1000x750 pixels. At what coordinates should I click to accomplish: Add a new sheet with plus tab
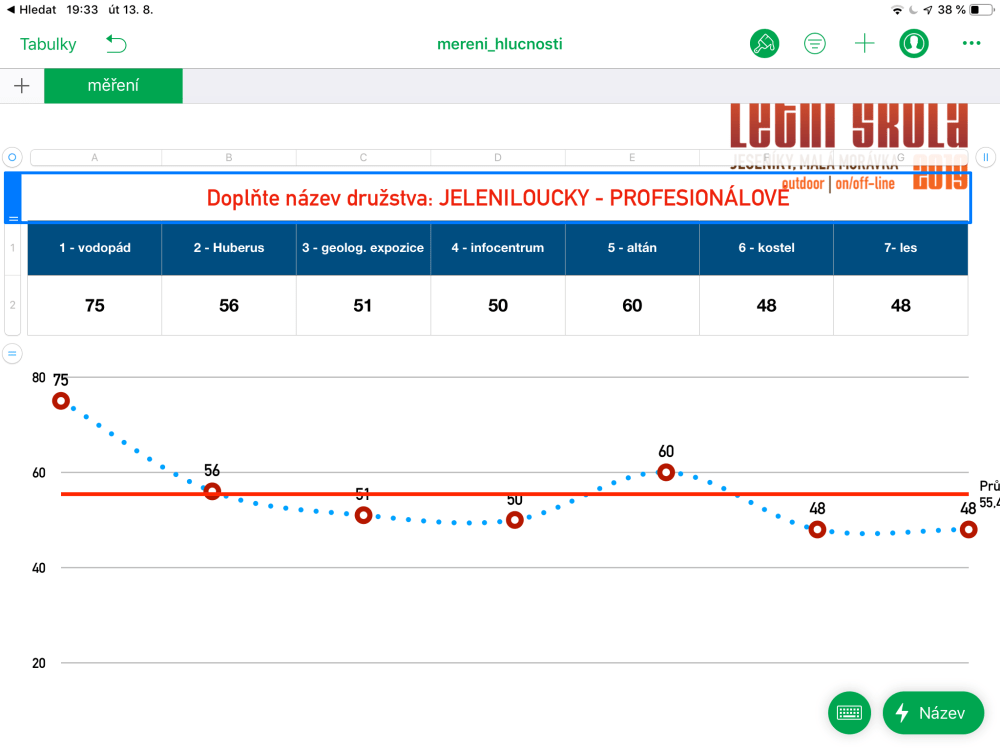[21, 86]
